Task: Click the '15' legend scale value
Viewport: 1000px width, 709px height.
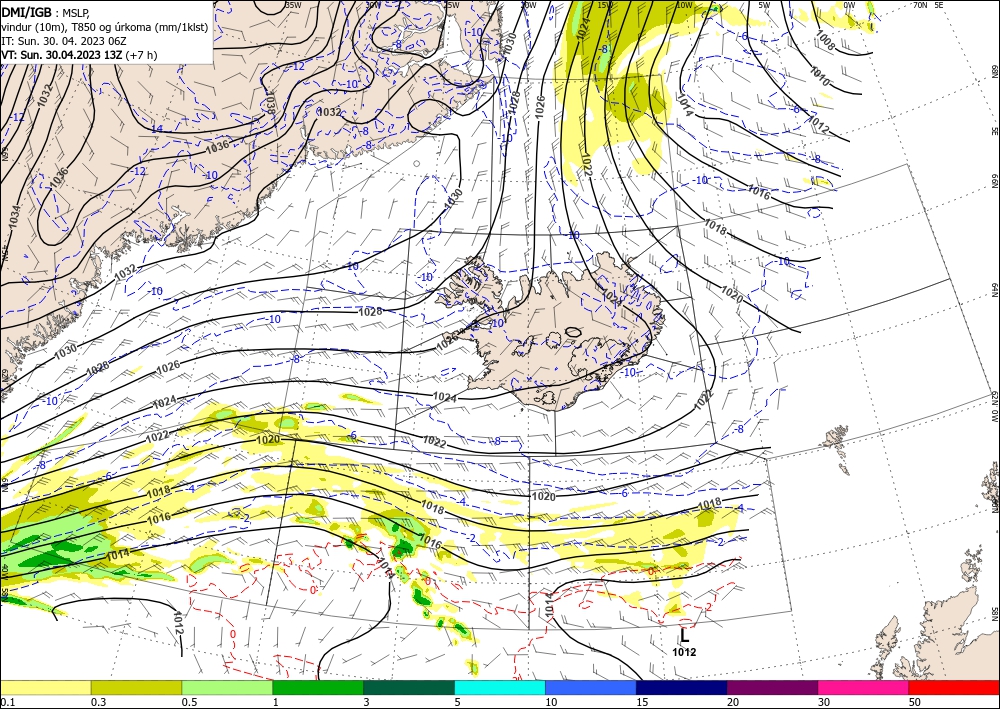Action: pos(642,702)
